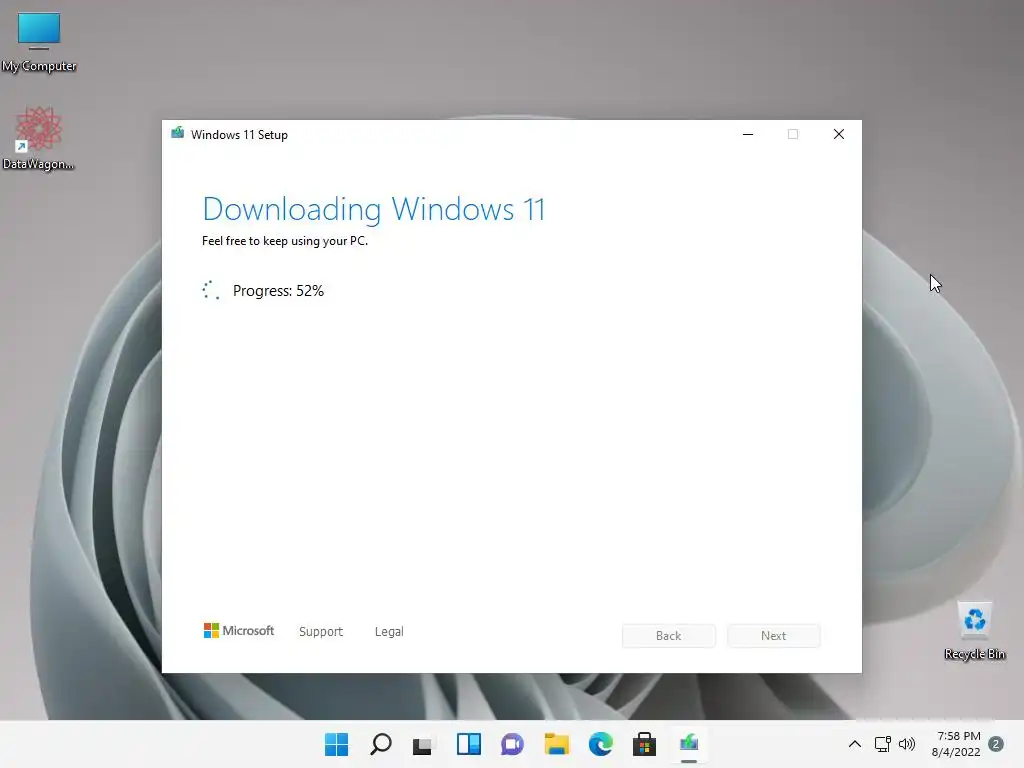
Task: Open notification center badge
Action: coord(996,744)
